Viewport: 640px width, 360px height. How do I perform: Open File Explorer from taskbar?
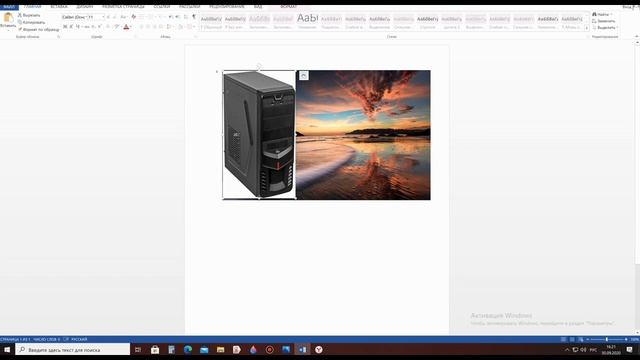pos(220,350)
